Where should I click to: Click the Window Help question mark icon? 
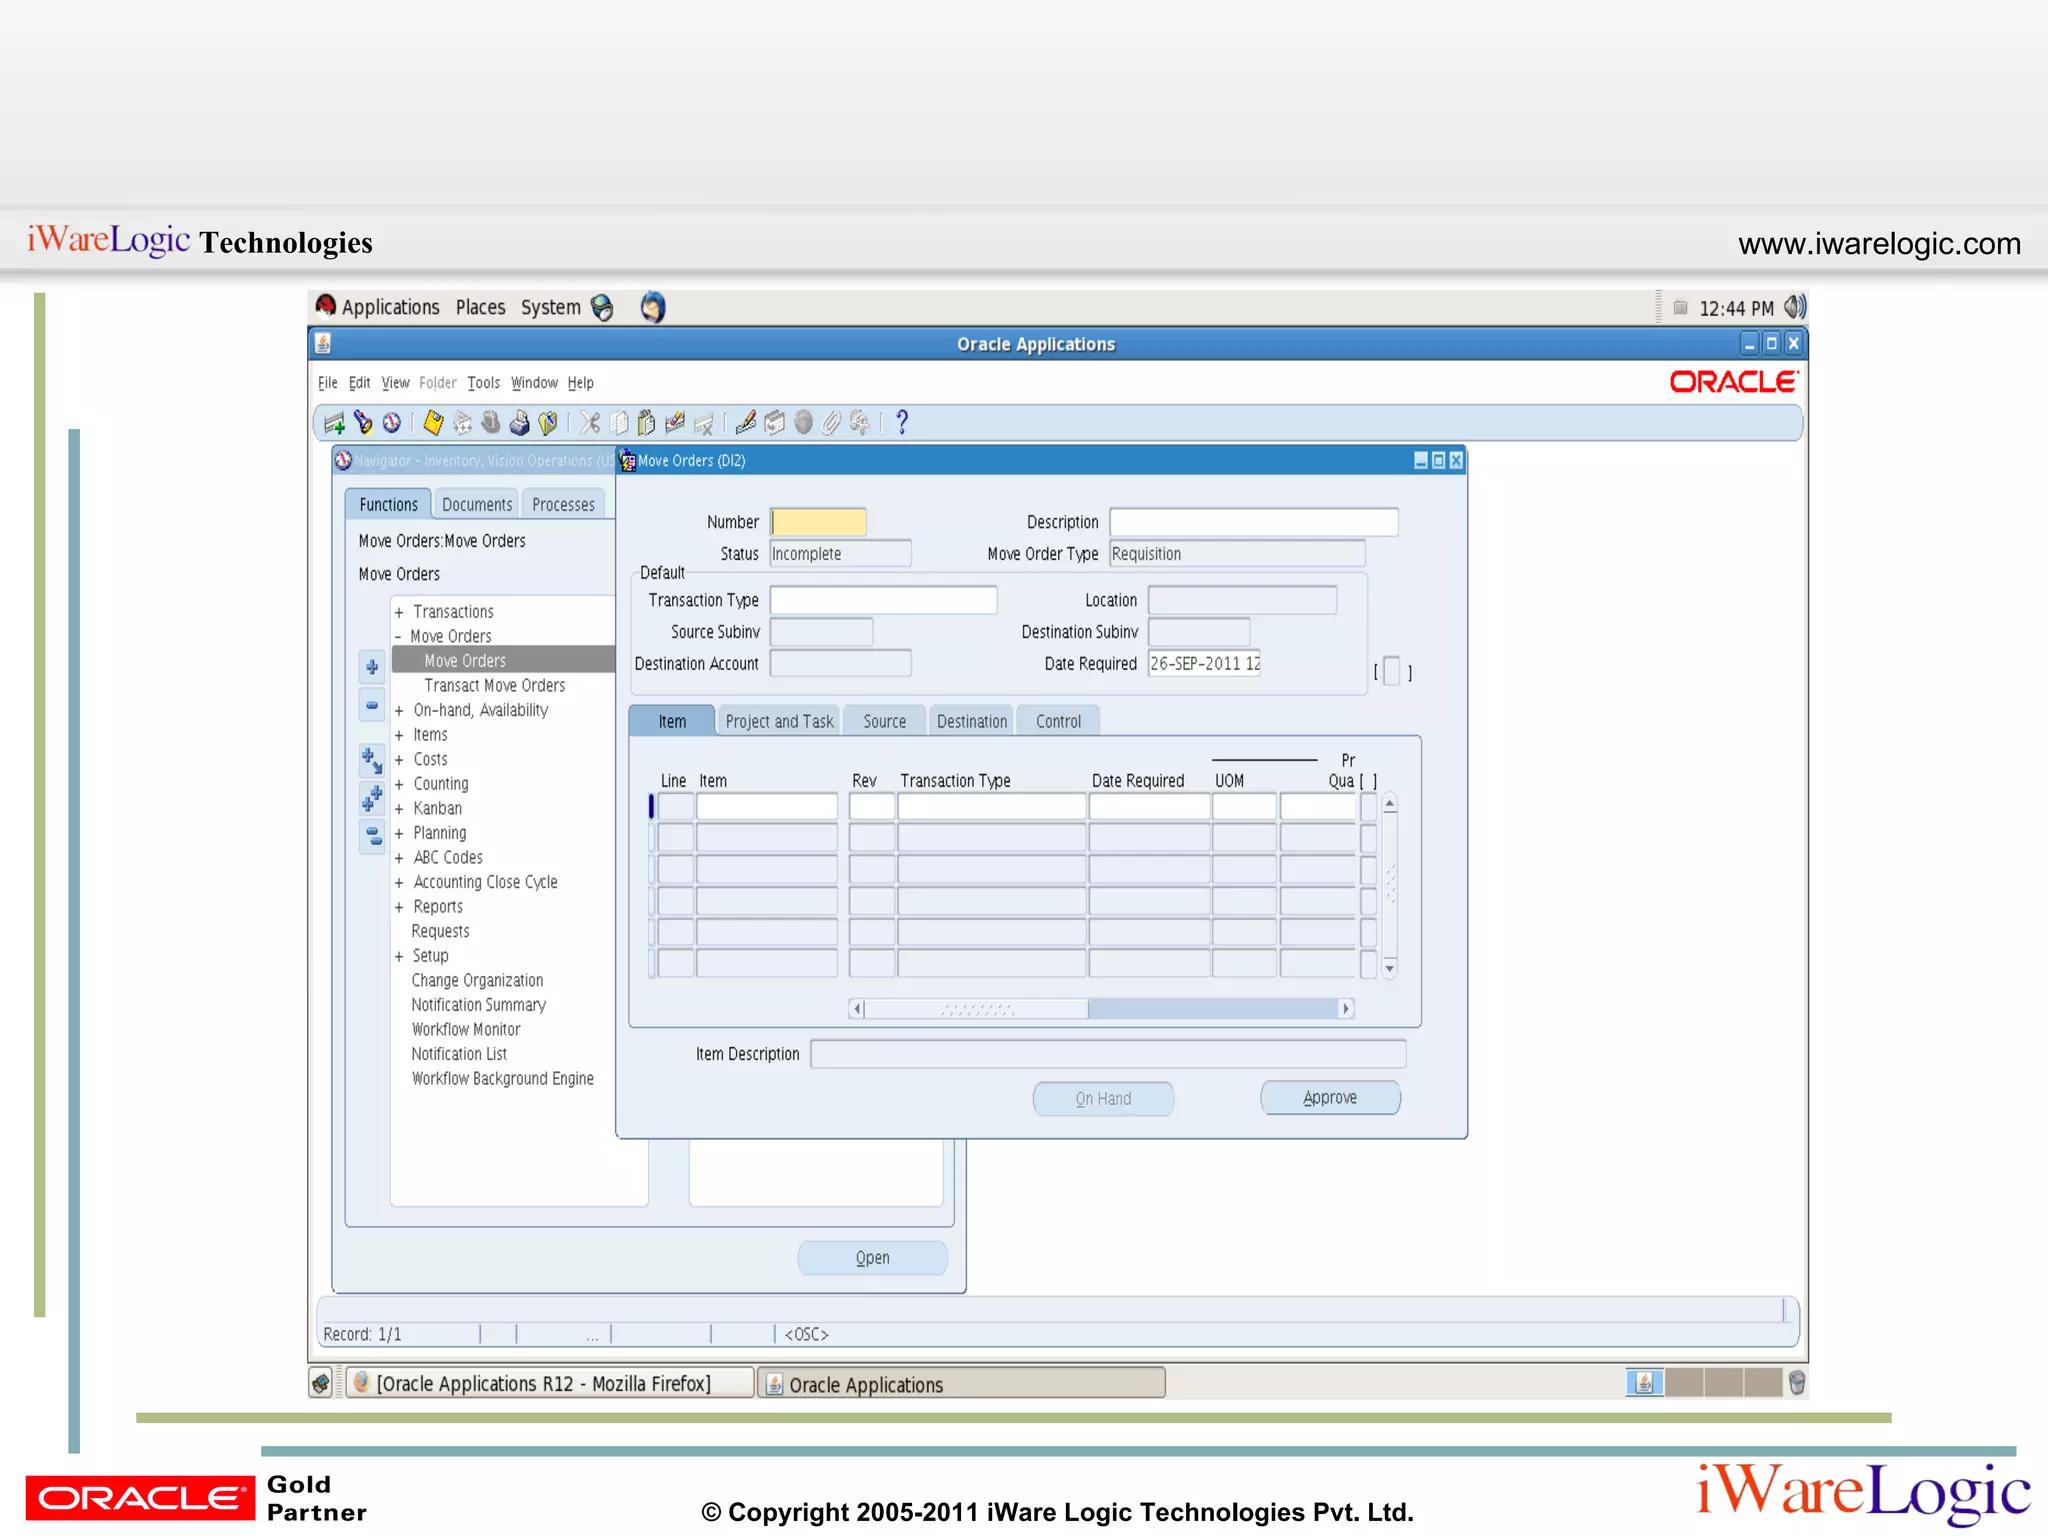click(x=902, y=423)
